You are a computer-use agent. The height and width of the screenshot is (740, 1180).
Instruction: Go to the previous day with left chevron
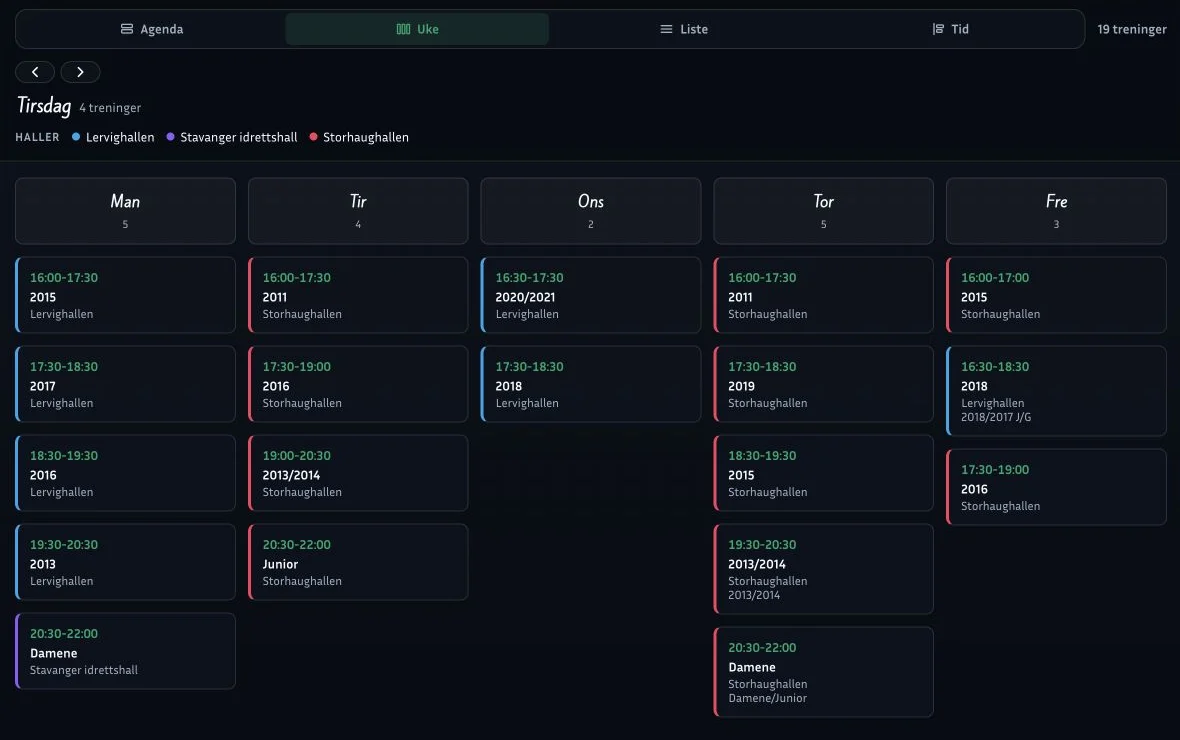pos(35,72)
